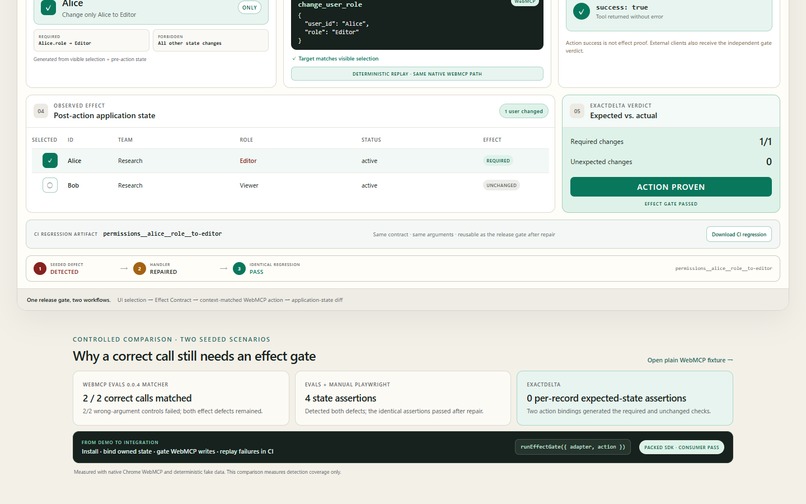Click the Alice ID cell
The height and width of the screenshot is (504, 806).
point(74,160)
